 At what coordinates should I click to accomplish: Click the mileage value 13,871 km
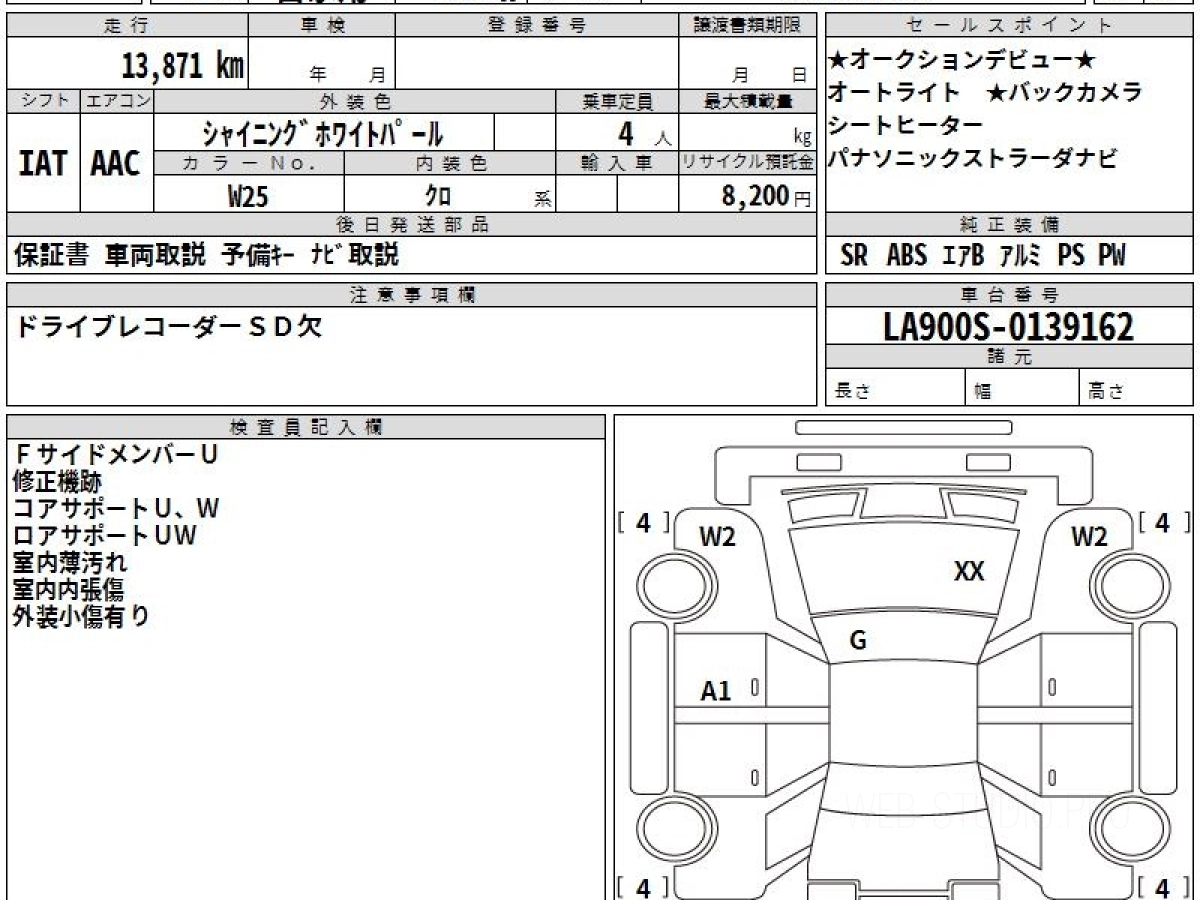(x=183, y=65)
